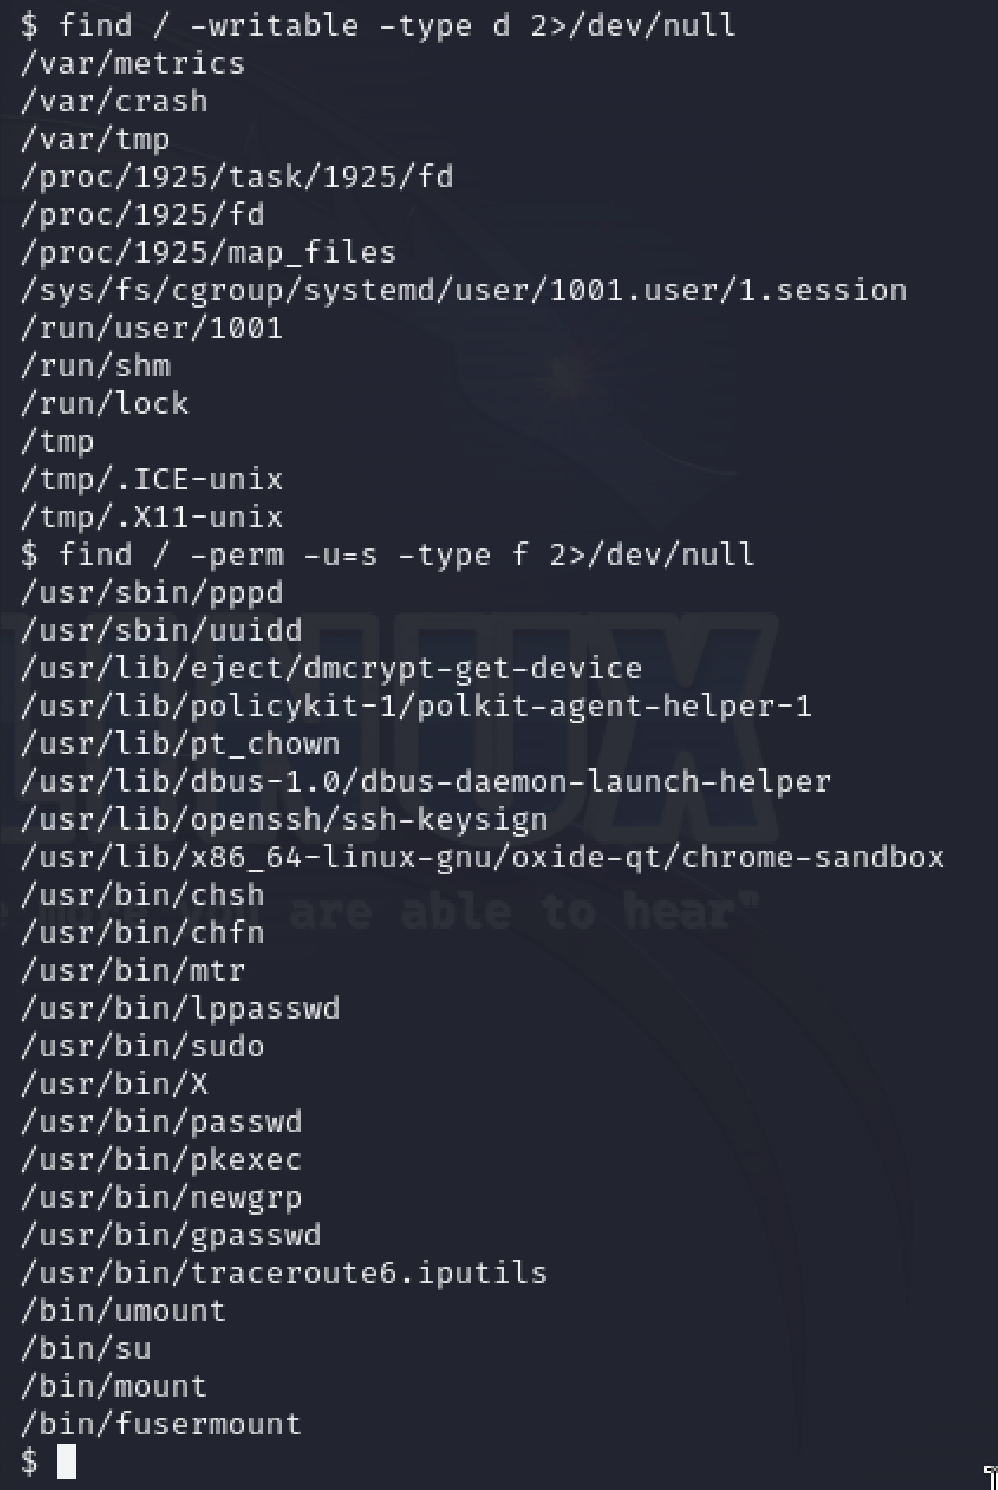Click the /tmp/.ICE-unix output line

pos(151,479)
